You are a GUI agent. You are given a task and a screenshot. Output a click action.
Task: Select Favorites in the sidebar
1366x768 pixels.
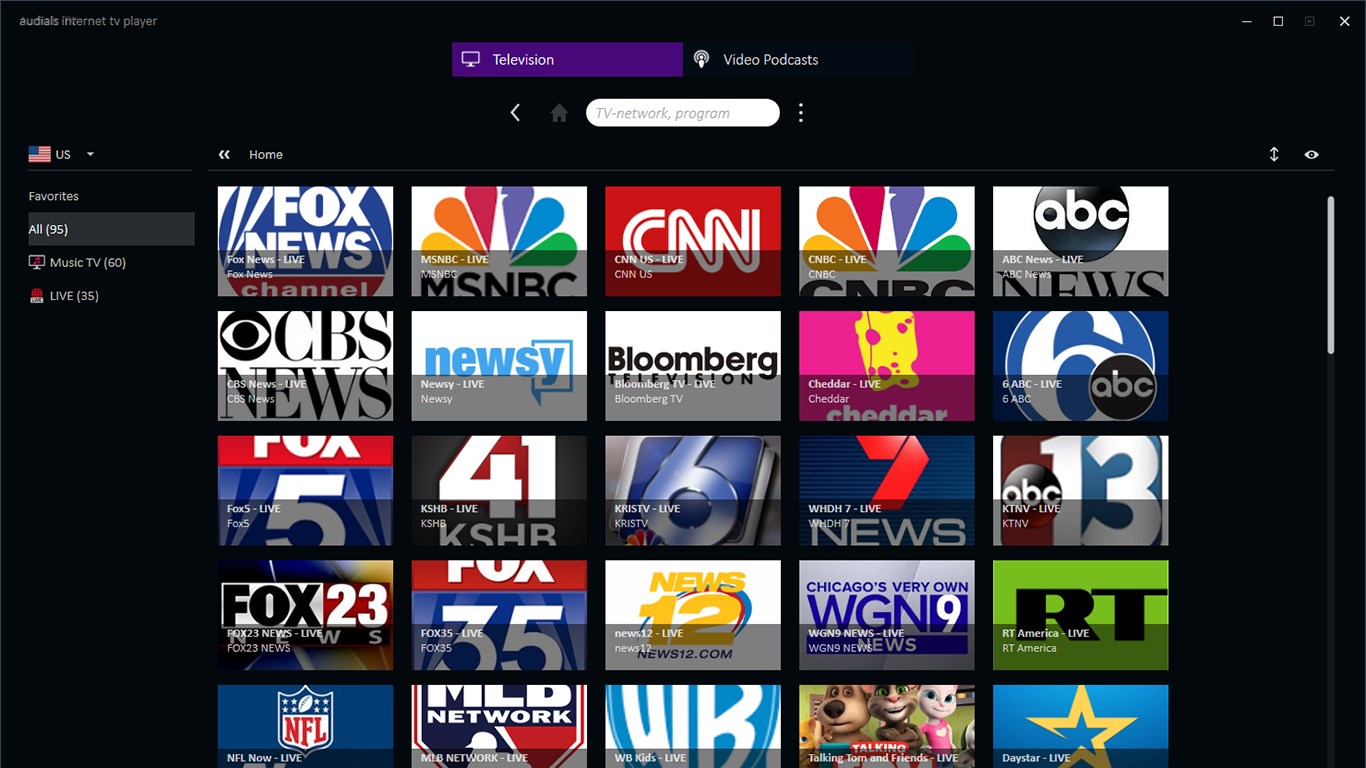coord(53,196)
